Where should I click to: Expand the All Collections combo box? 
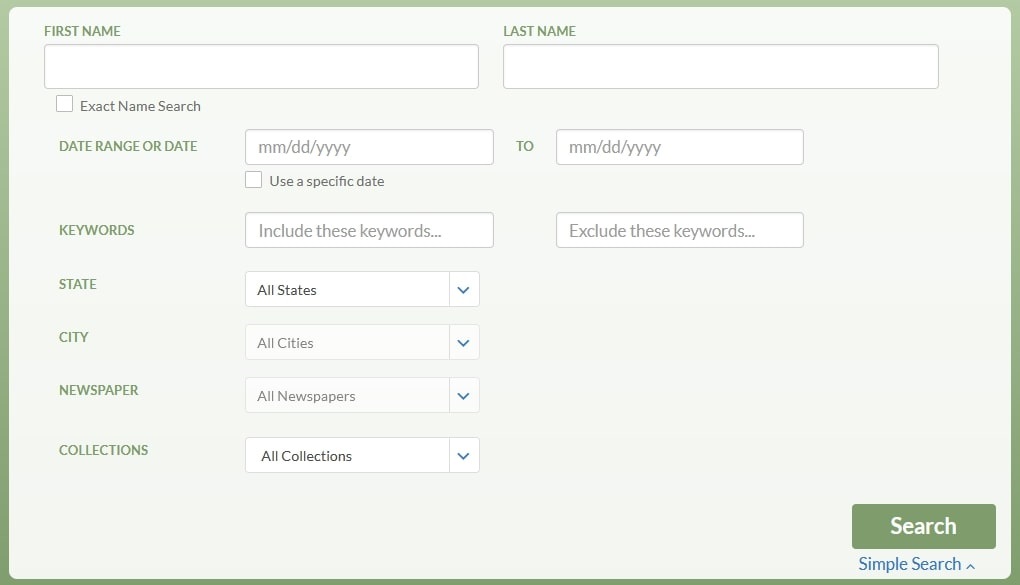tap(362, 456)
